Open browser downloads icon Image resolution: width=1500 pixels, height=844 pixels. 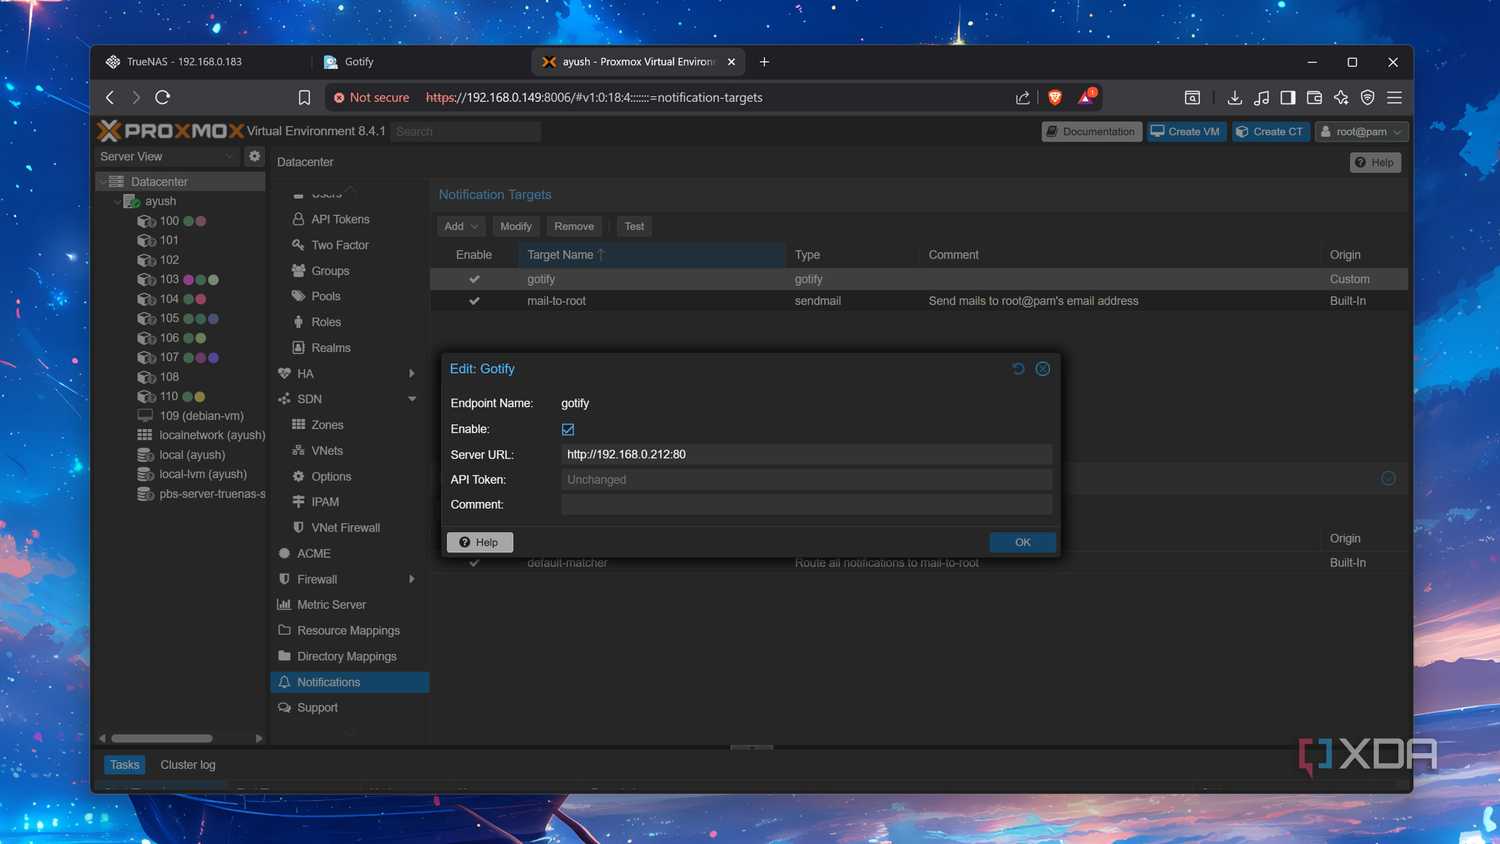tap(1235, 97)
